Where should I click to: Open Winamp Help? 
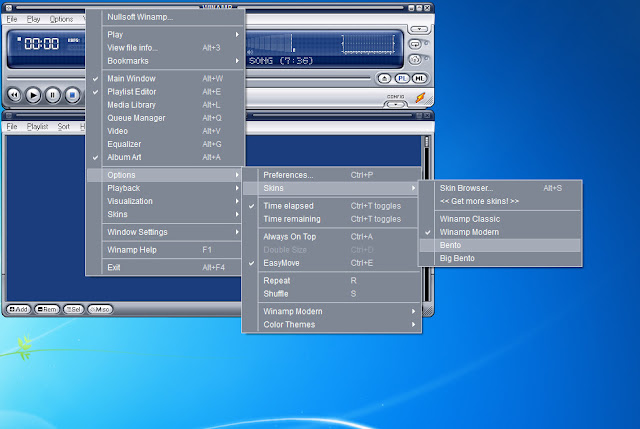(165, 250)
